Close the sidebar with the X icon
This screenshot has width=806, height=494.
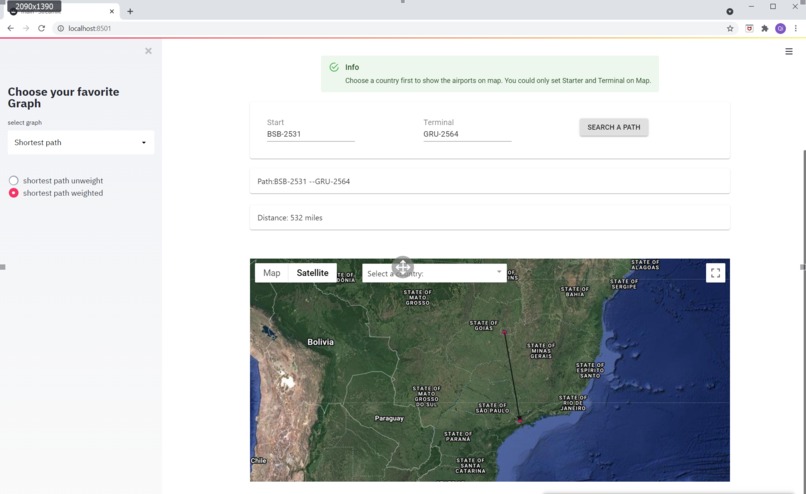[148, 51]
